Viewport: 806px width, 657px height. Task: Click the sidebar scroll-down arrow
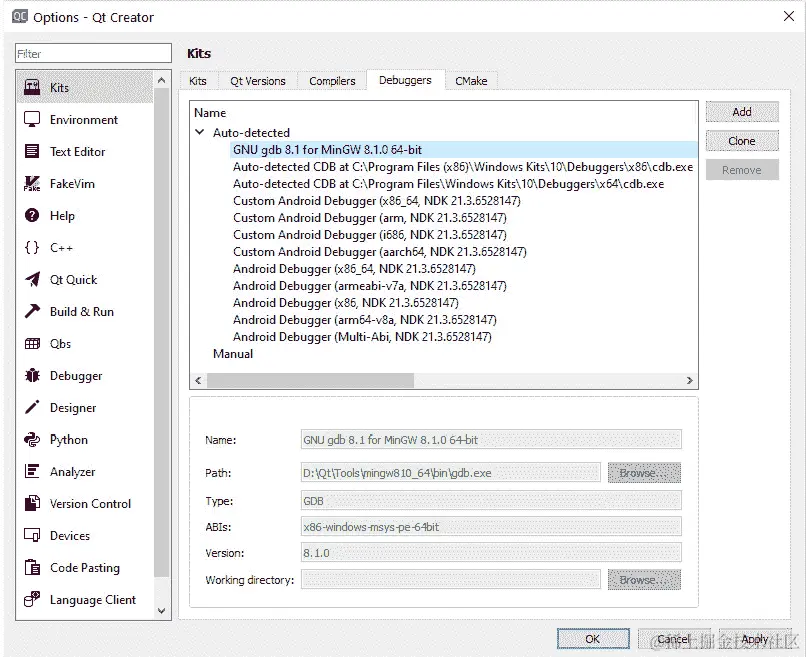click(x=161, y=611)
